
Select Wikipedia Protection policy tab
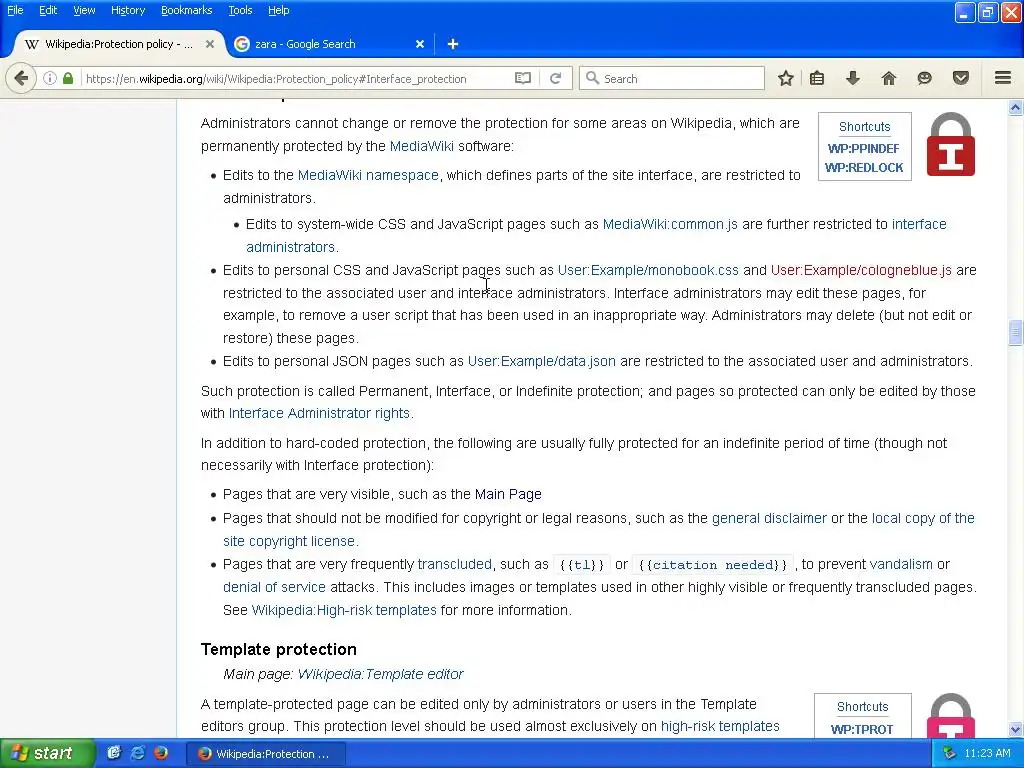tap(118, 44)
